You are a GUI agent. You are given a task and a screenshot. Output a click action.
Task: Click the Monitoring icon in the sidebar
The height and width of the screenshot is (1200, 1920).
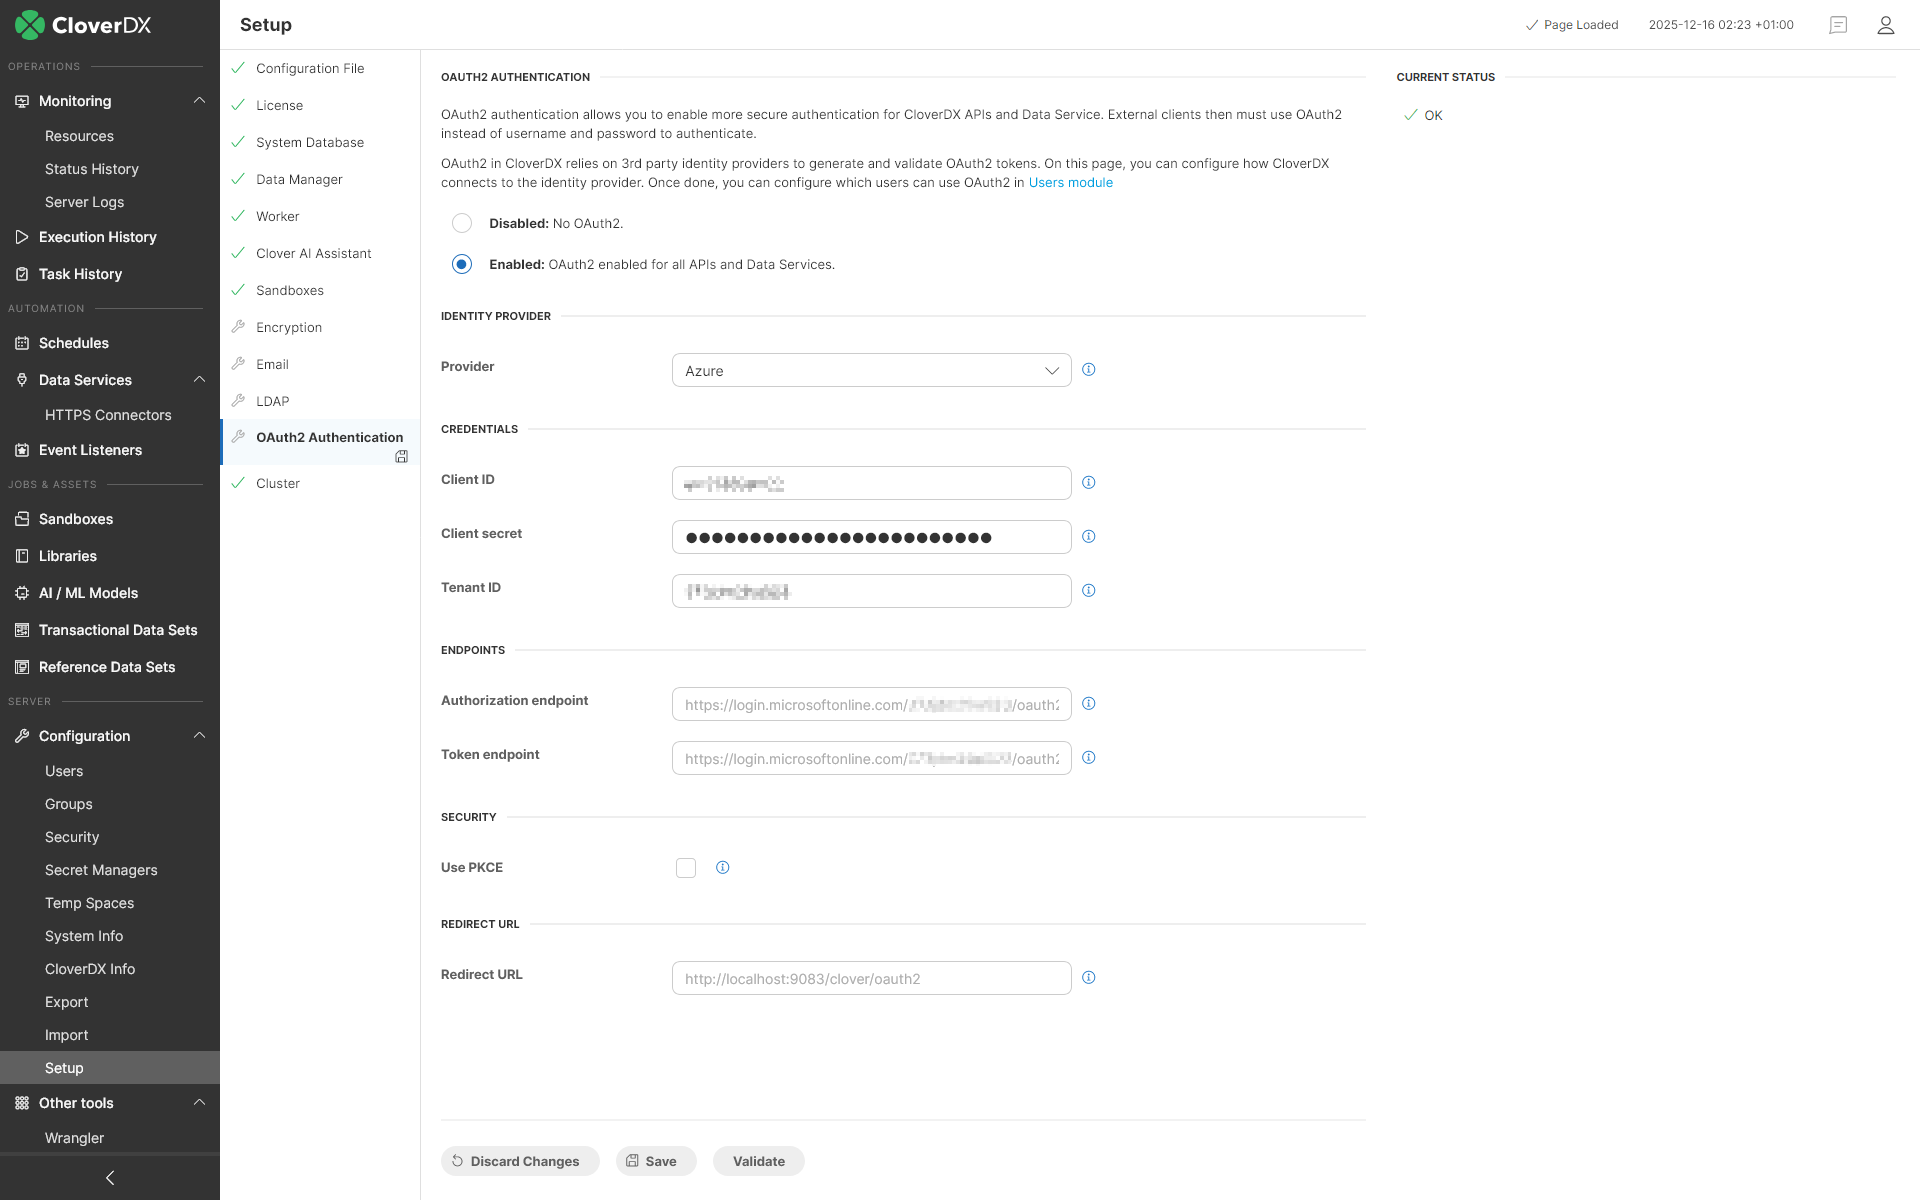coord(22,100)
